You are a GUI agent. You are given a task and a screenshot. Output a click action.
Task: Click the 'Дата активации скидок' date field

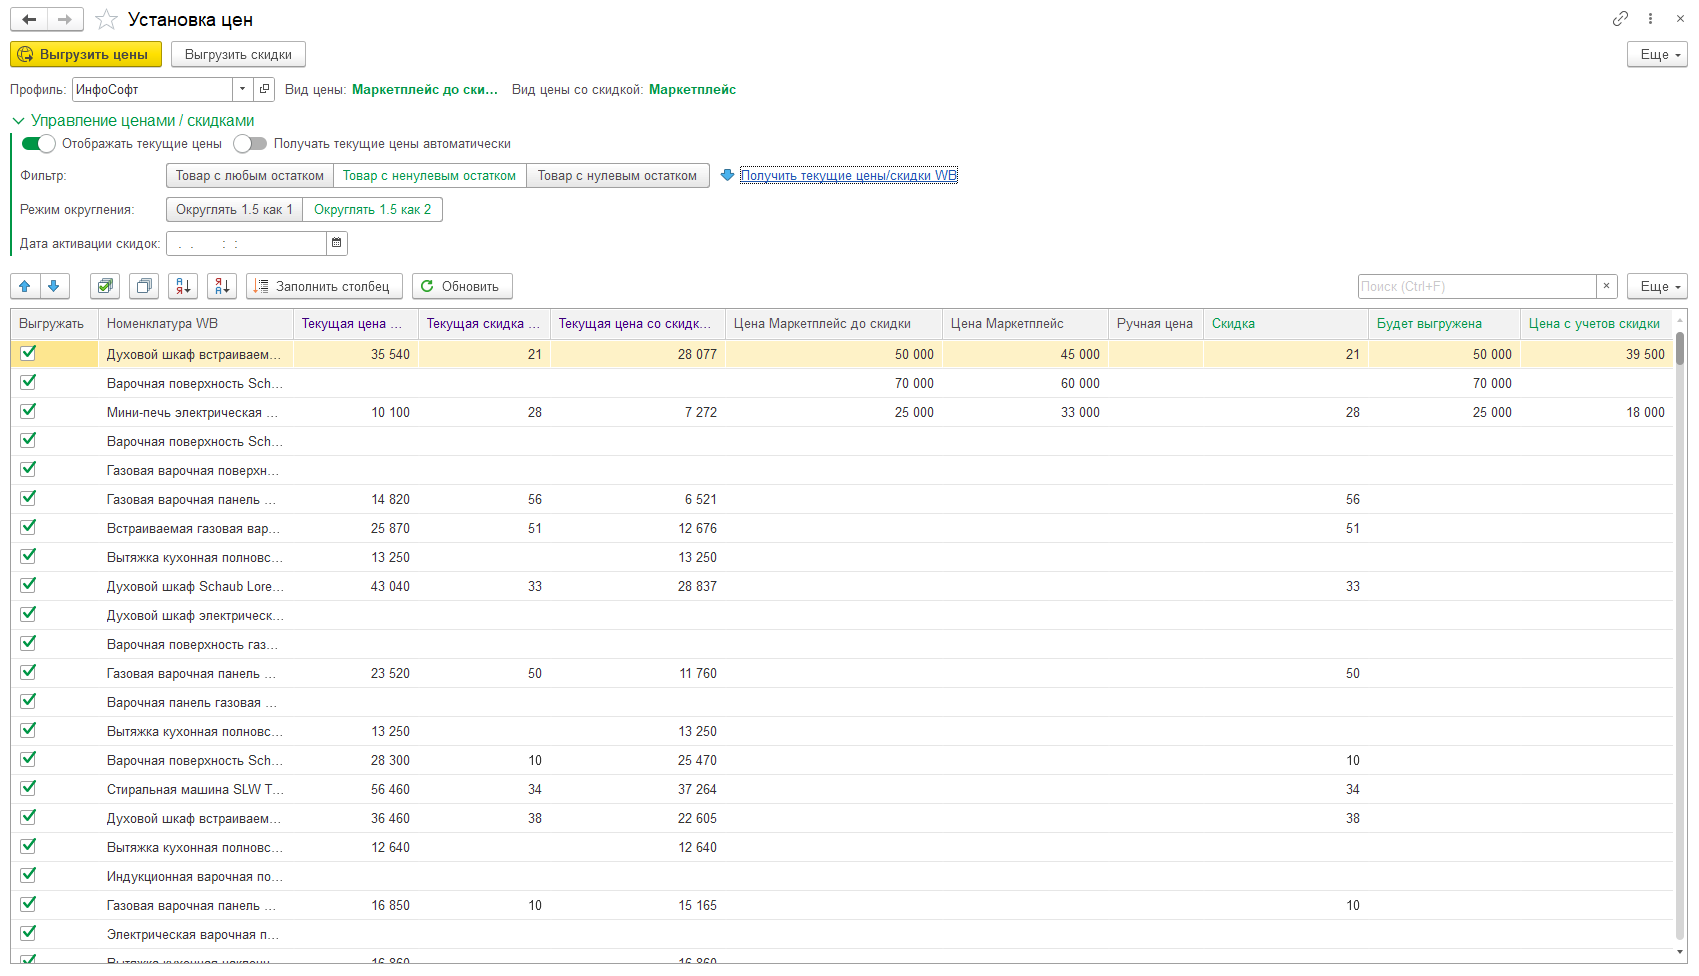click(x=246, y=243)
